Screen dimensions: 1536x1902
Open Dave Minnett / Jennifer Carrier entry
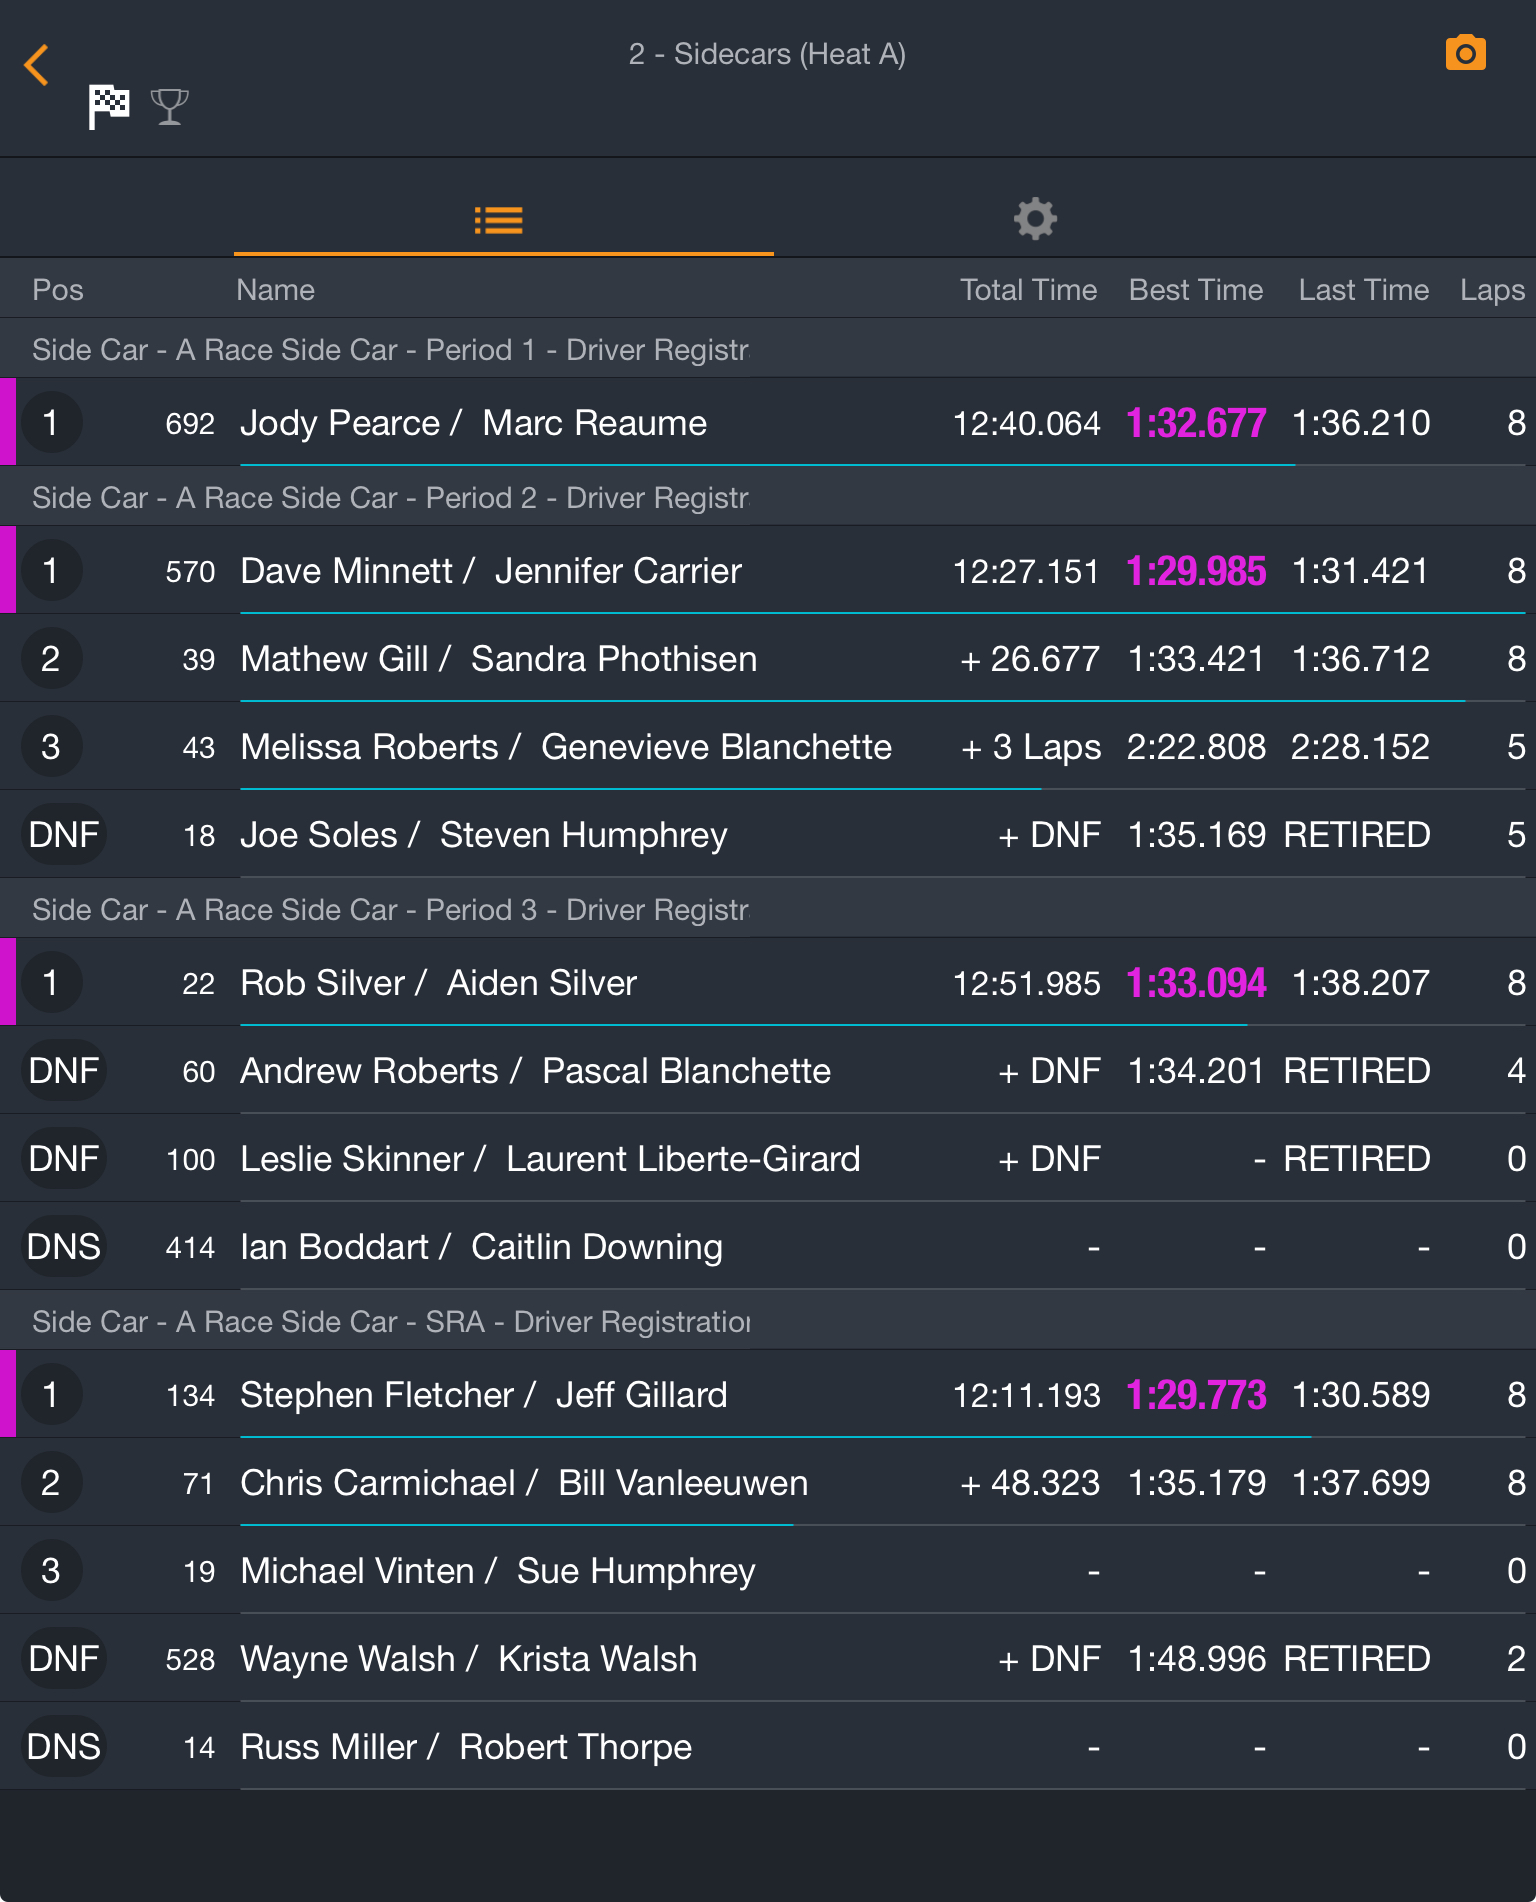pos(768,571)
